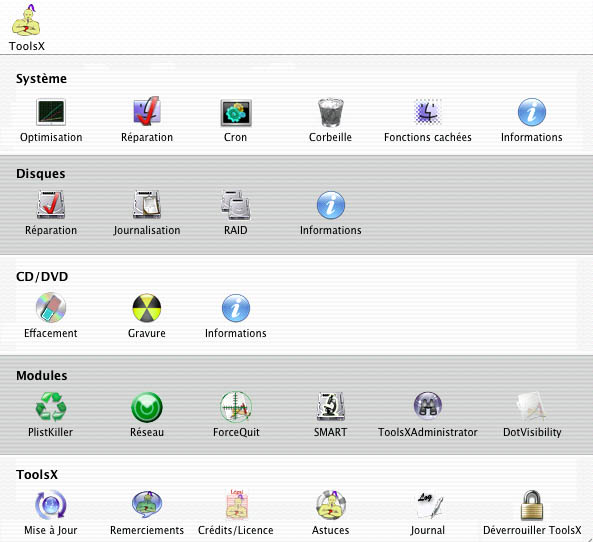Click the Déverrouiller ToolsX padlock

click(x=532, y=505)
